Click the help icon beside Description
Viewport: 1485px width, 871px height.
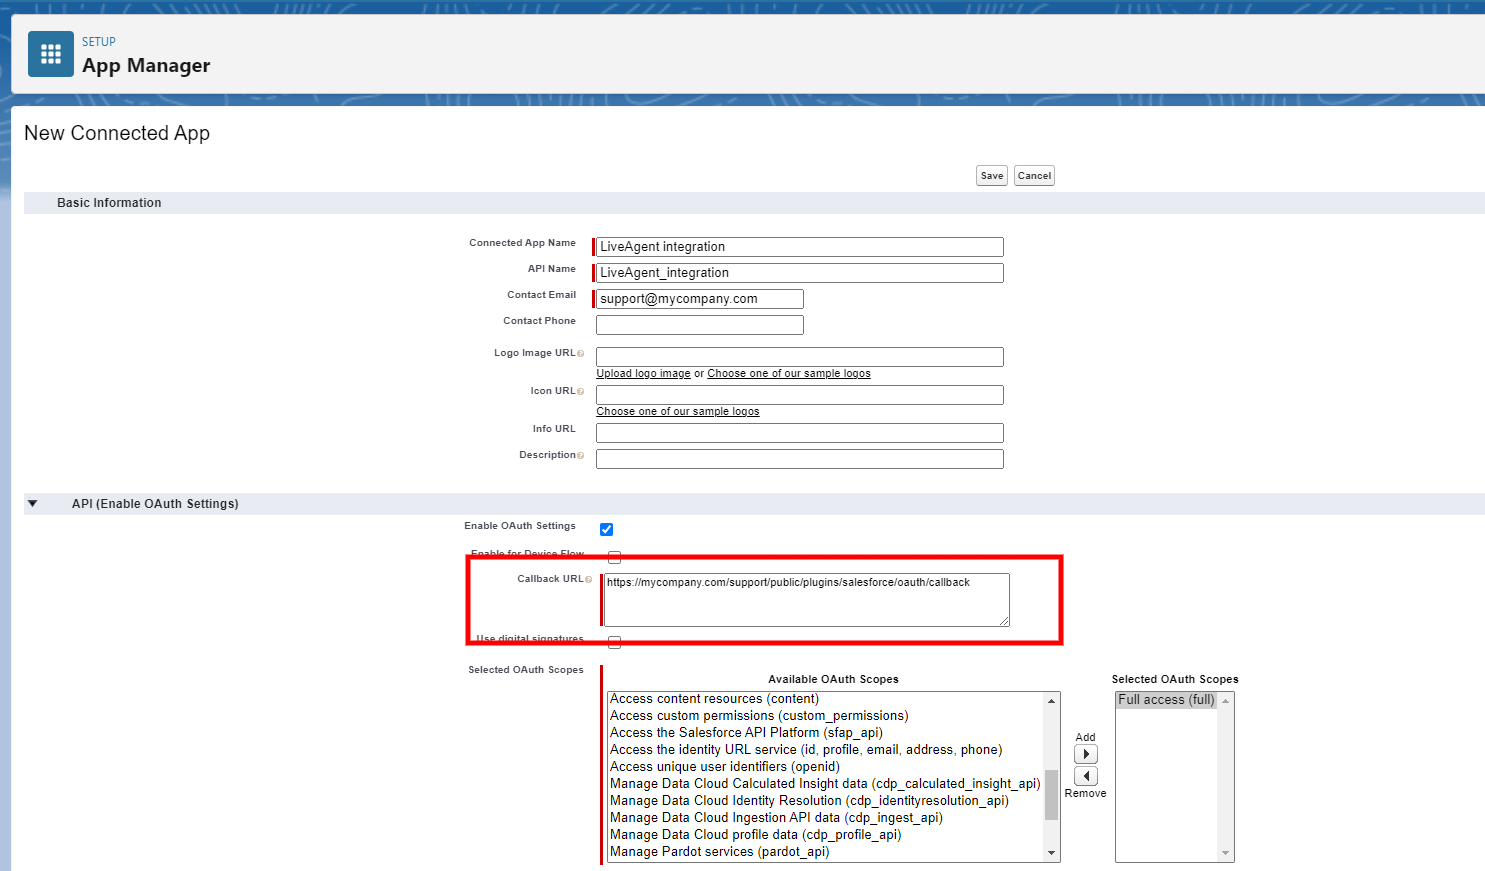580,455
